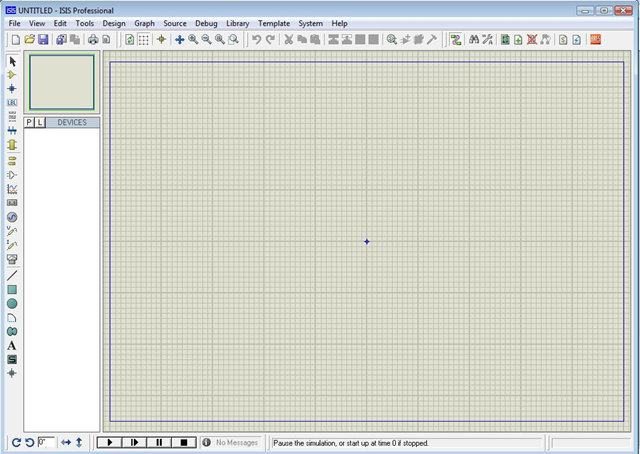The height and width of the screenshot is (454, 640).
Task: Select the 2D line tool
Action: [x=12, y=276]
